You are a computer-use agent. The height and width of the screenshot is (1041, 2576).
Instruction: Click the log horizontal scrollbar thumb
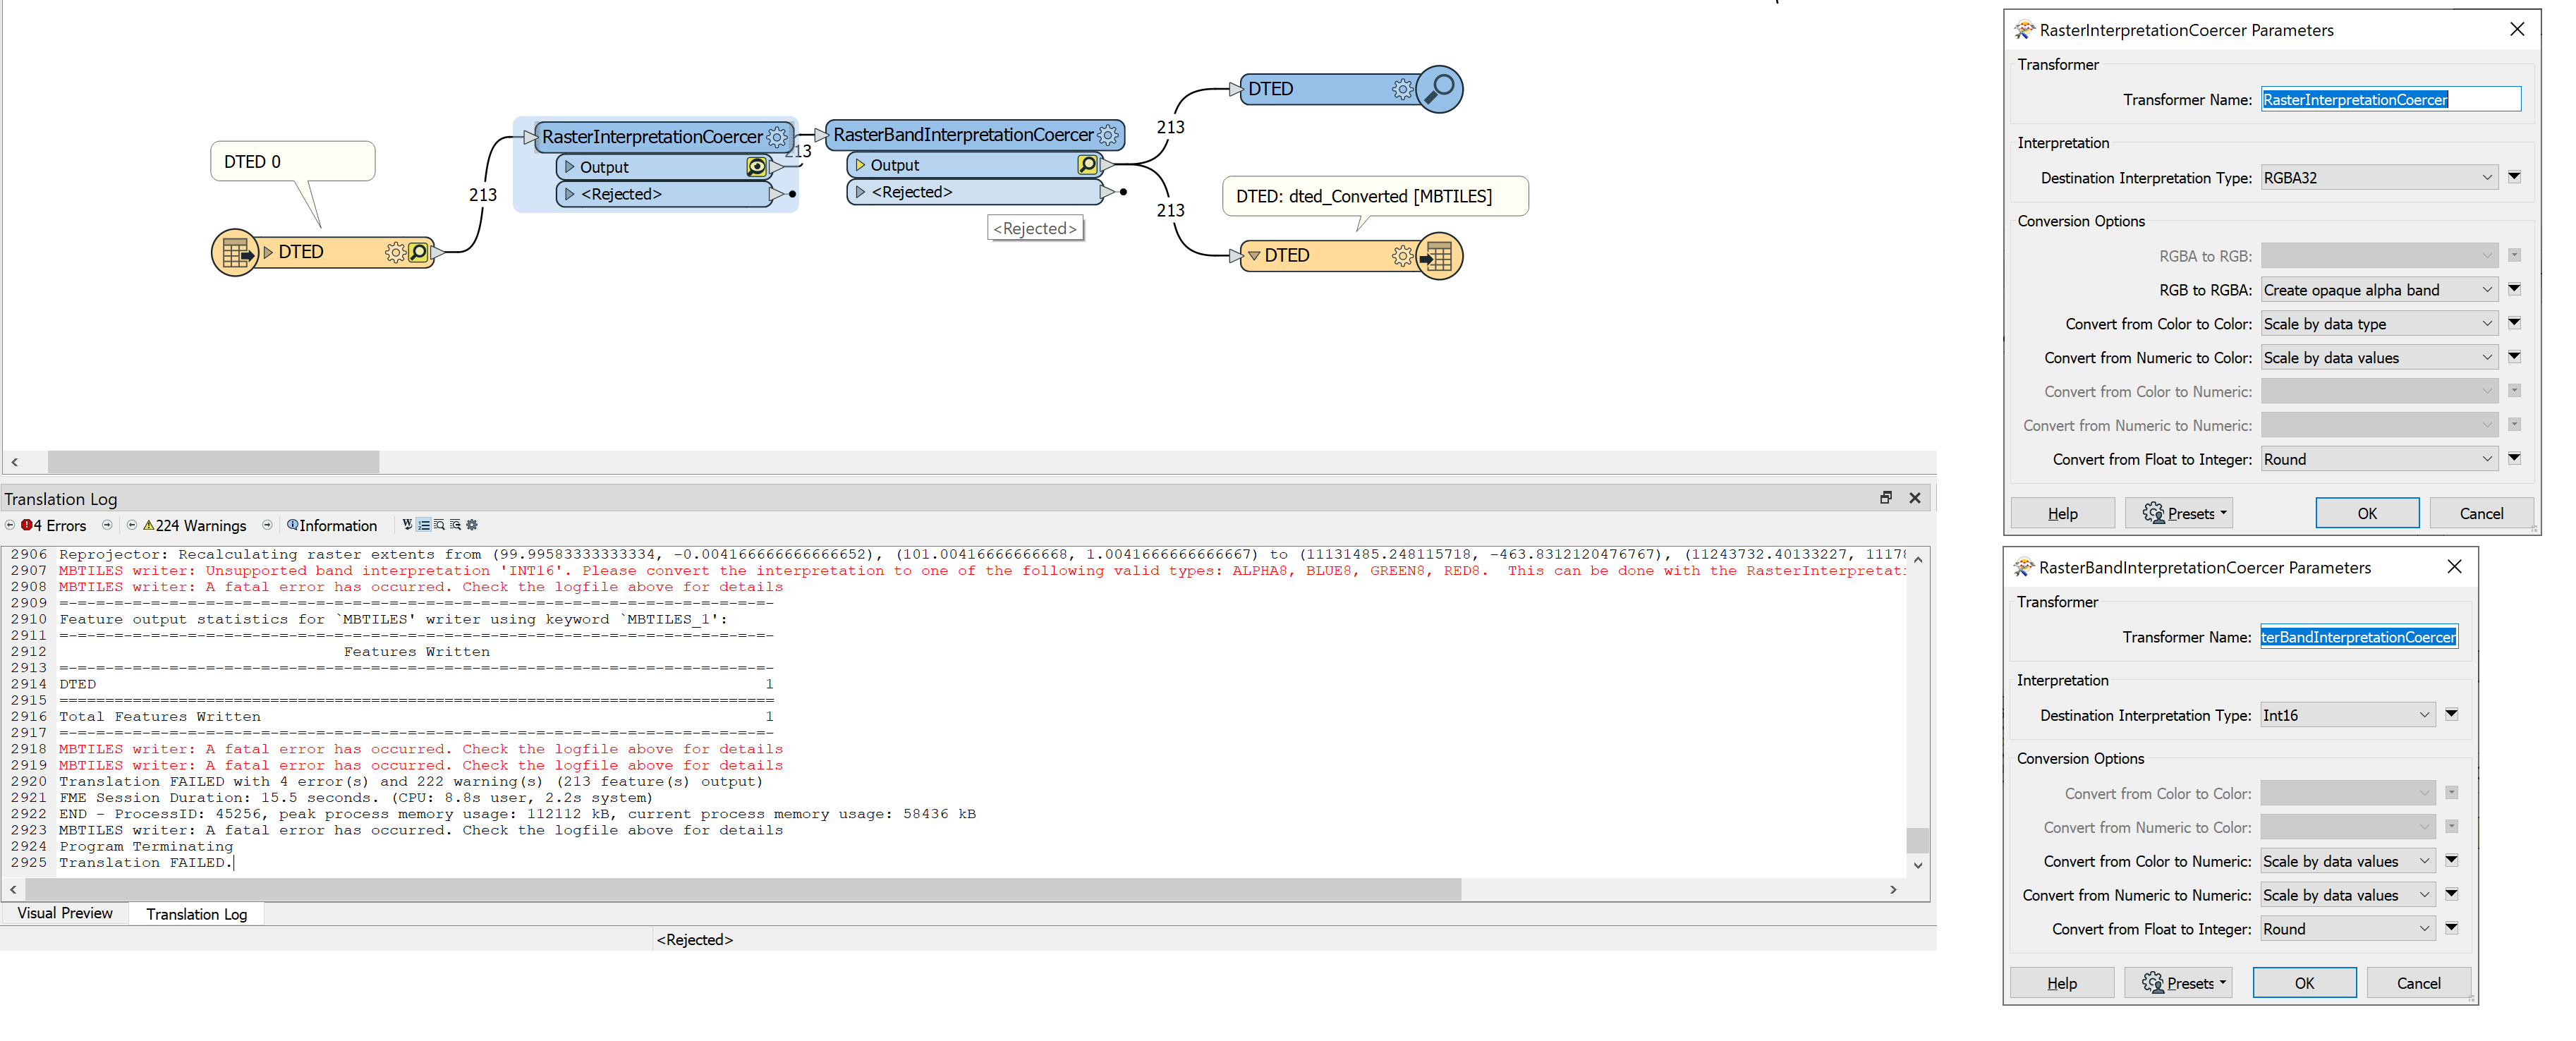click(744, 889)
